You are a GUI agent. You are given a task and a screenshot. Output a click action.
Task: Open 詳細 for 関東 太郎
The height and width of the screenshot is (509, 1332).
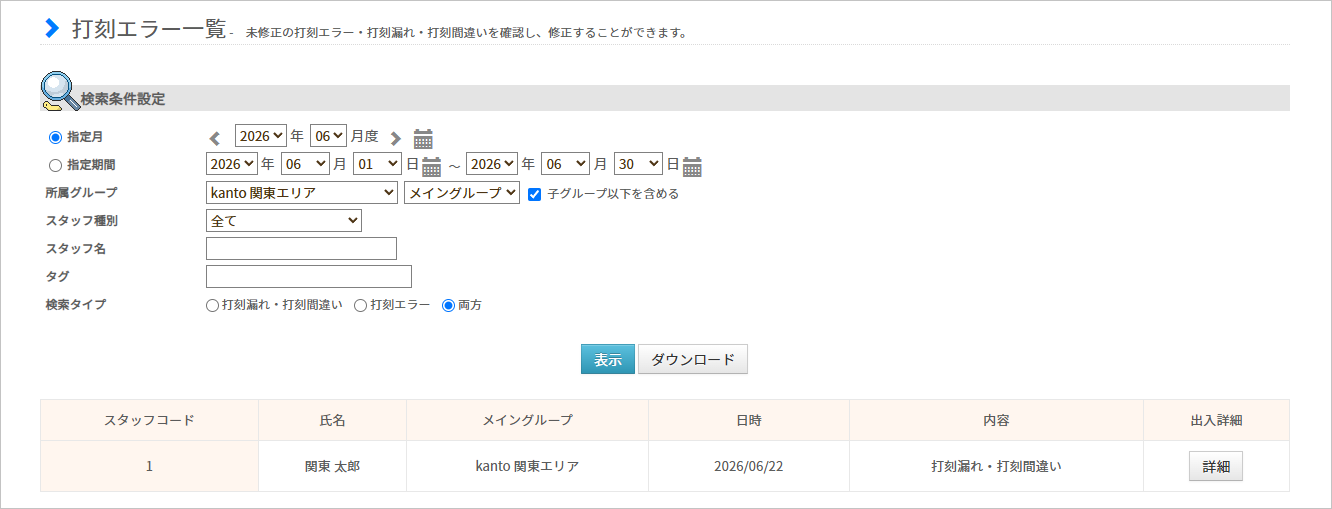[1216, 467]
